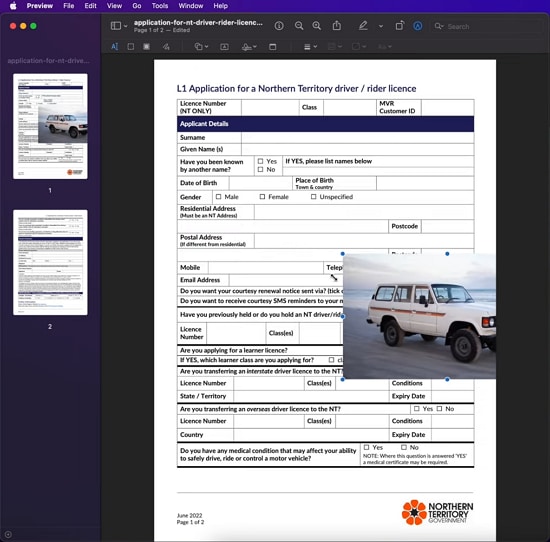Click the Apple logo menu
This screenshot has width=550, height=542.
click(x=13, y=6)
